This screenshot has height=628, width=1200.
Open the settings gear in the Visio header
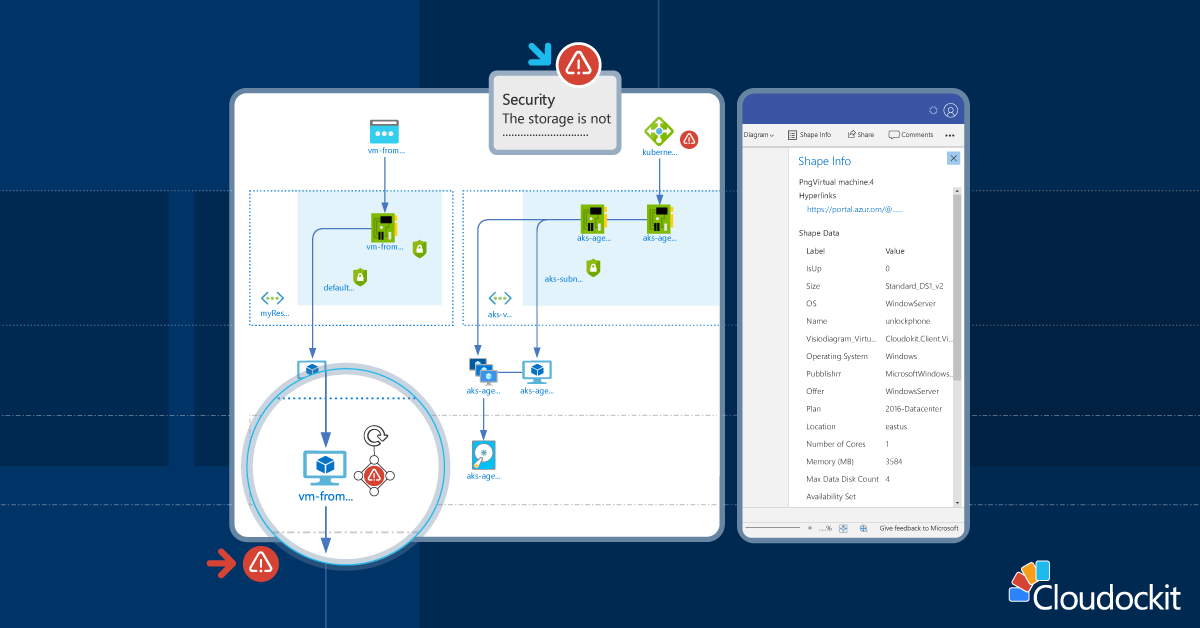pyautogui.click(x=933, y=110)
